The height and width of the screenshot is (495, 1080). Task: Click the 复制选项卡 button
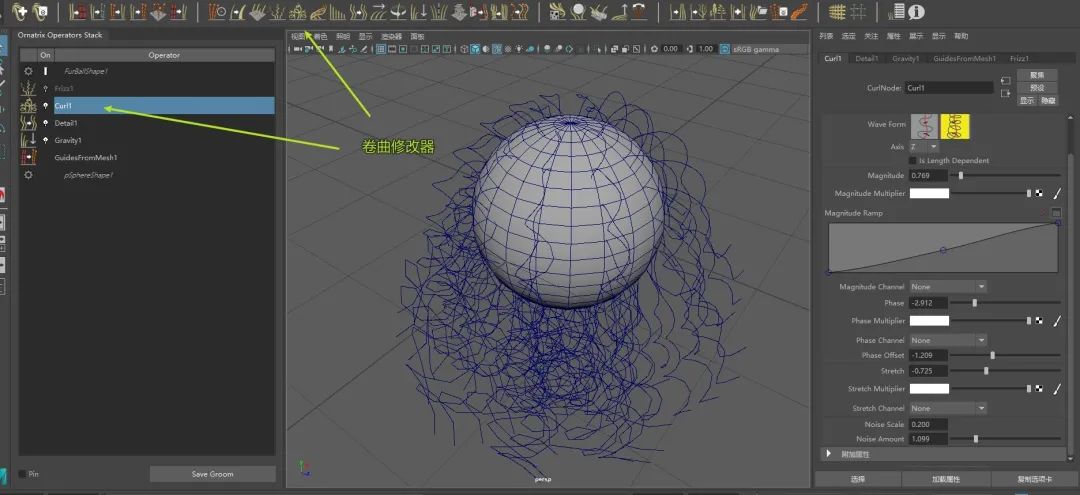[1035, 478]
